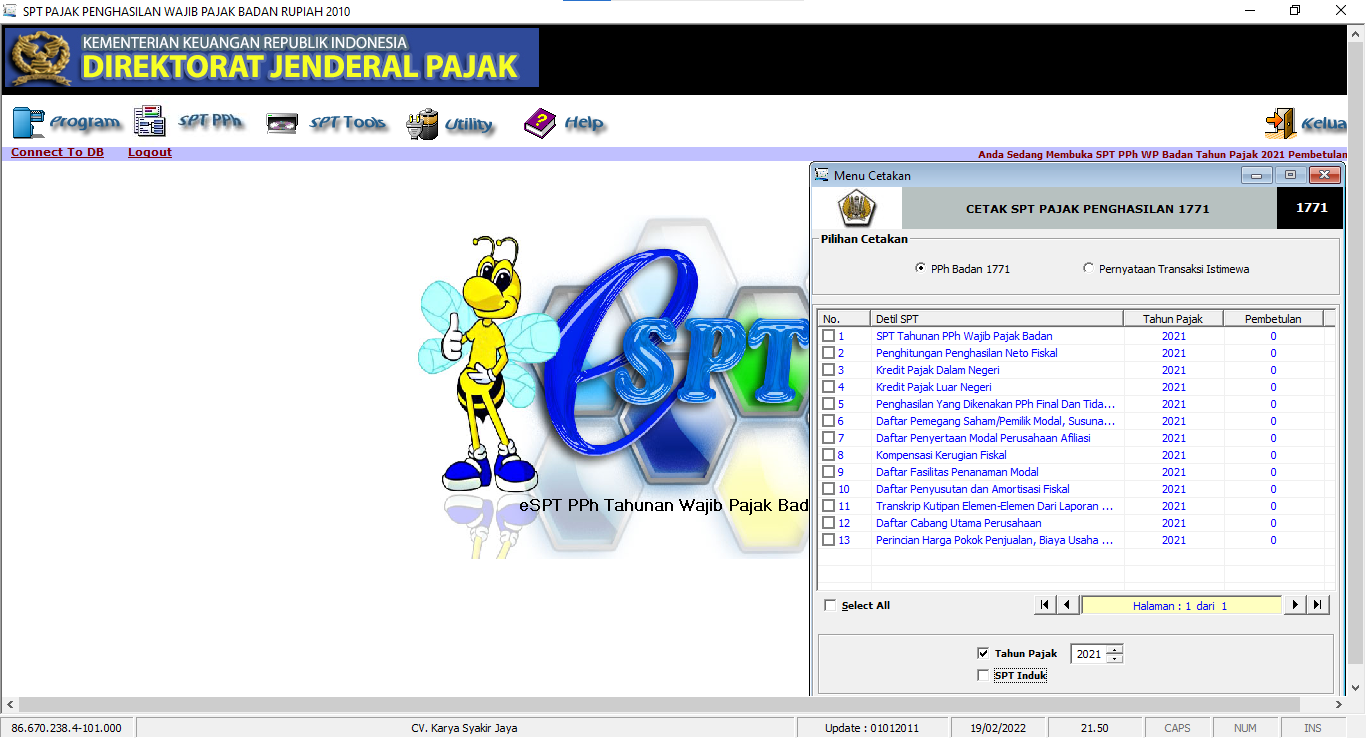Click CV. Karya Syakir Jaya in status bar
Image resolution: width=1366 pixels, height=738 pixels.
(465, 728)
